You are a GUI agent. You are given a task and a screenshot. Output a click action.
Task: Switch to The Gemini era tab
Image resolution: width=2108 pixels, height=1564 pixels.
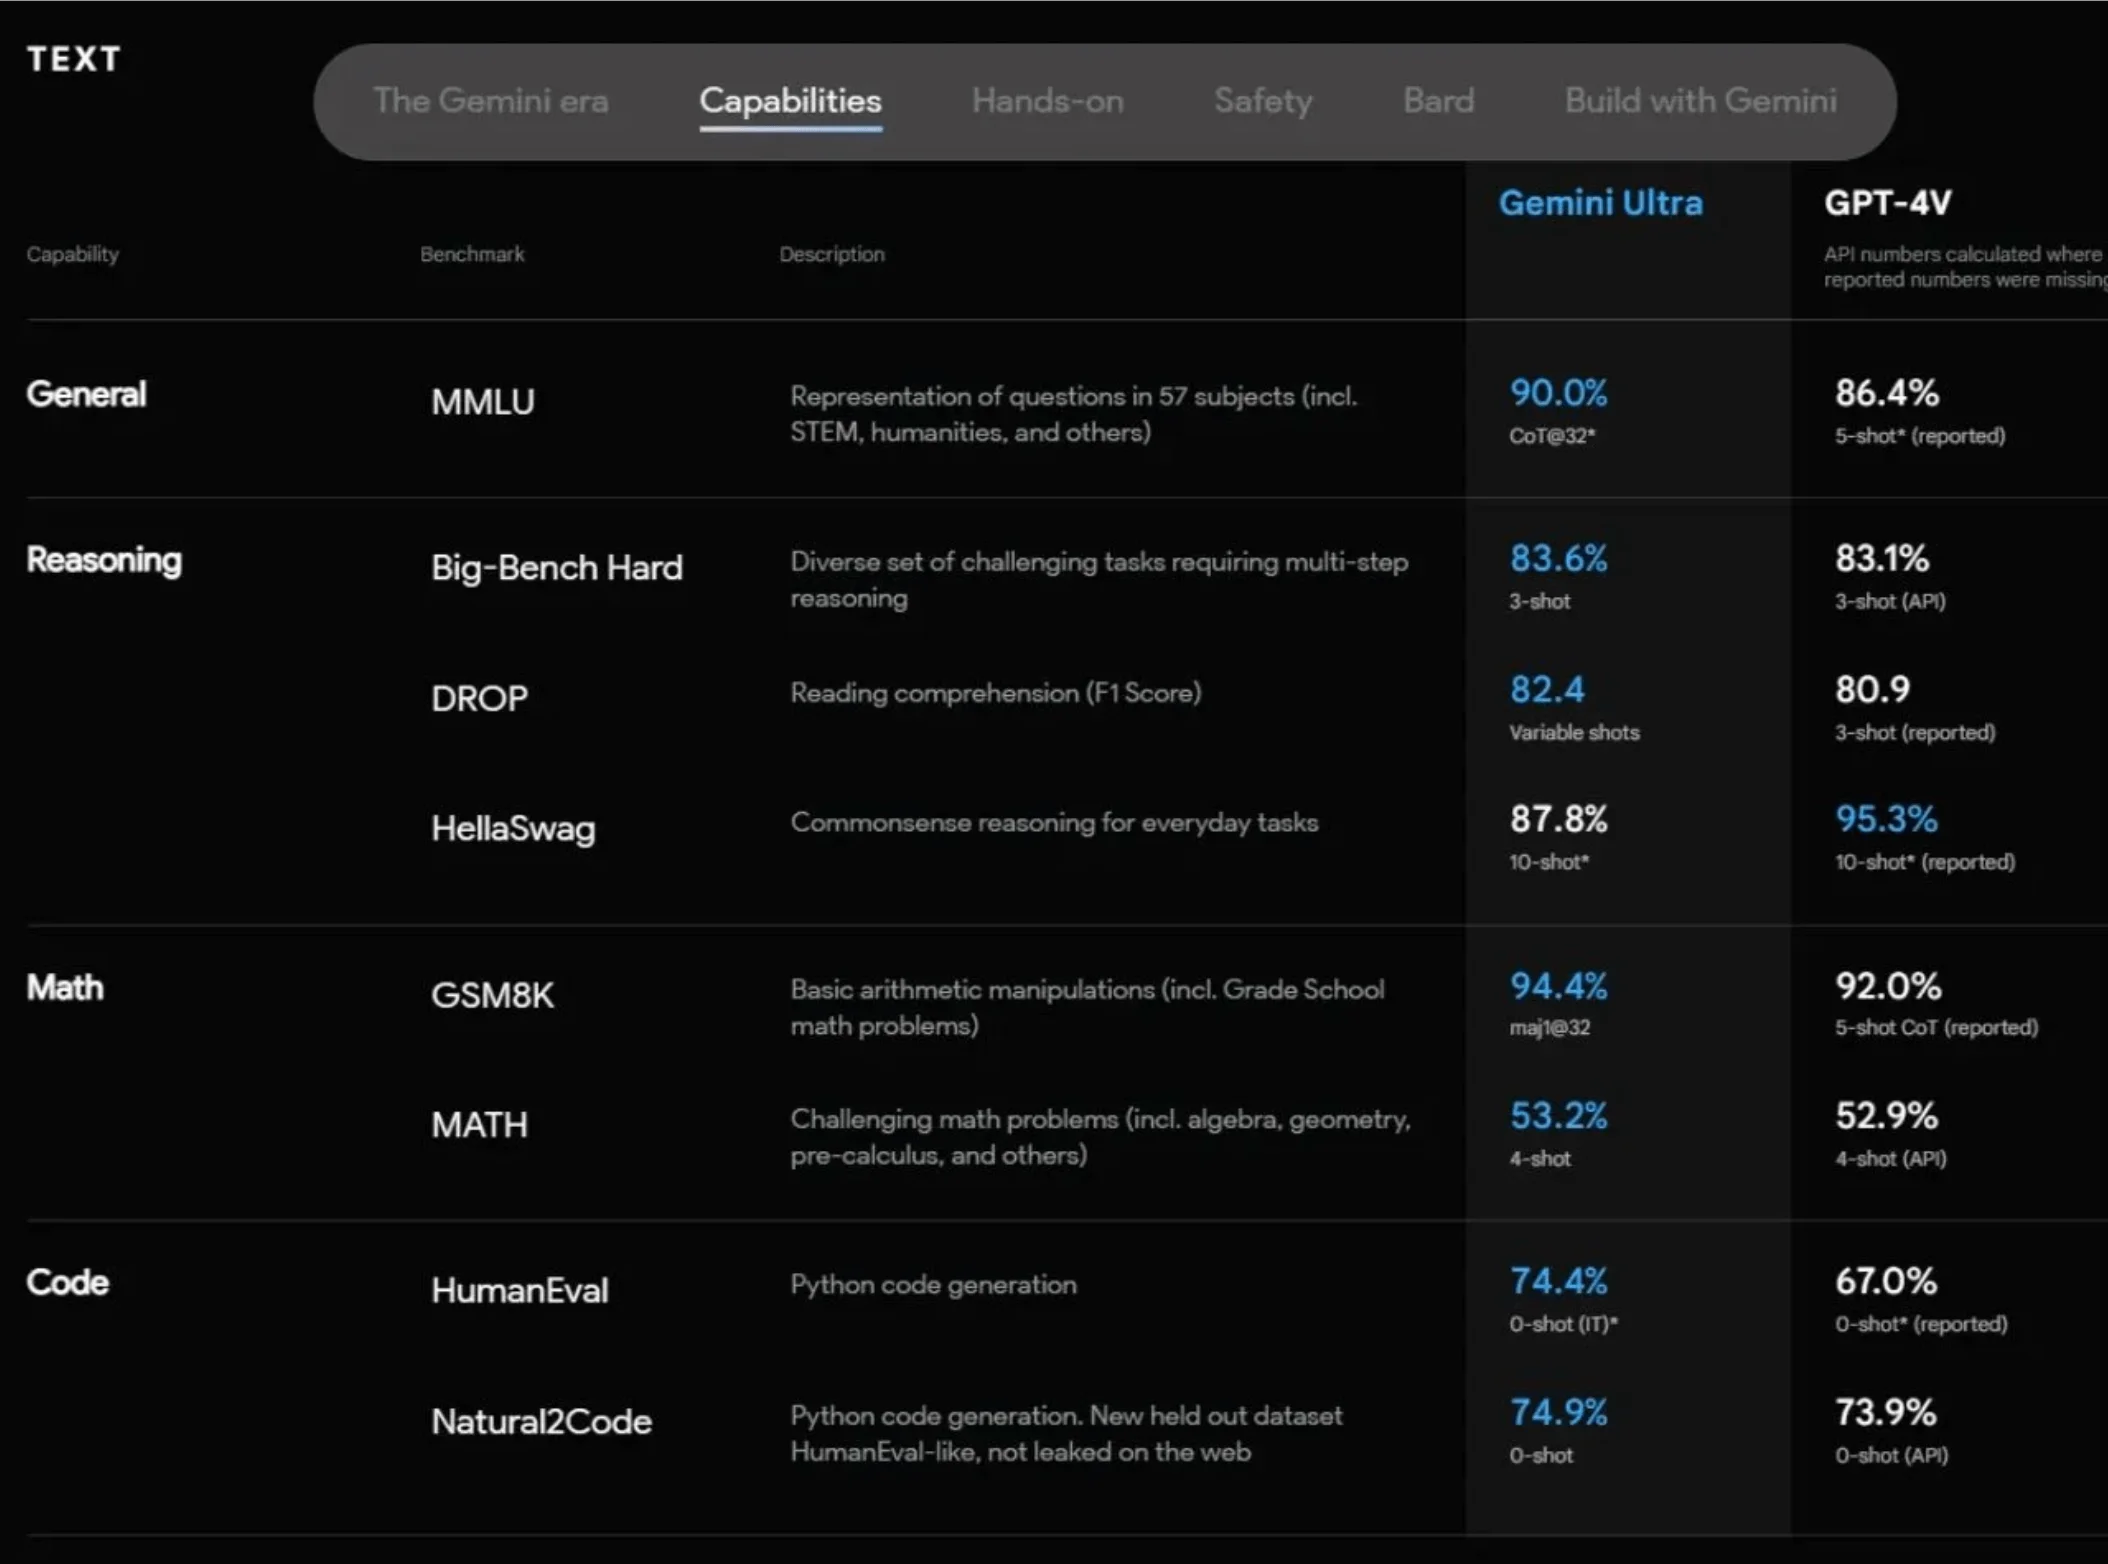pyautogui.click(x=492, y=101)
